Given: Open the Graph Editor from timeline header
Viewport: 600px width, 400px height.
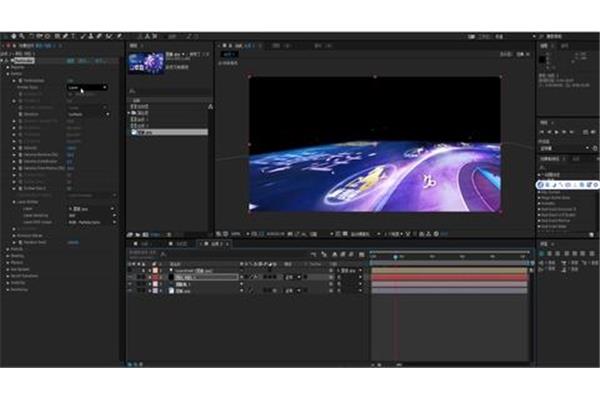Looking at the screenshot, I should 361,254.
